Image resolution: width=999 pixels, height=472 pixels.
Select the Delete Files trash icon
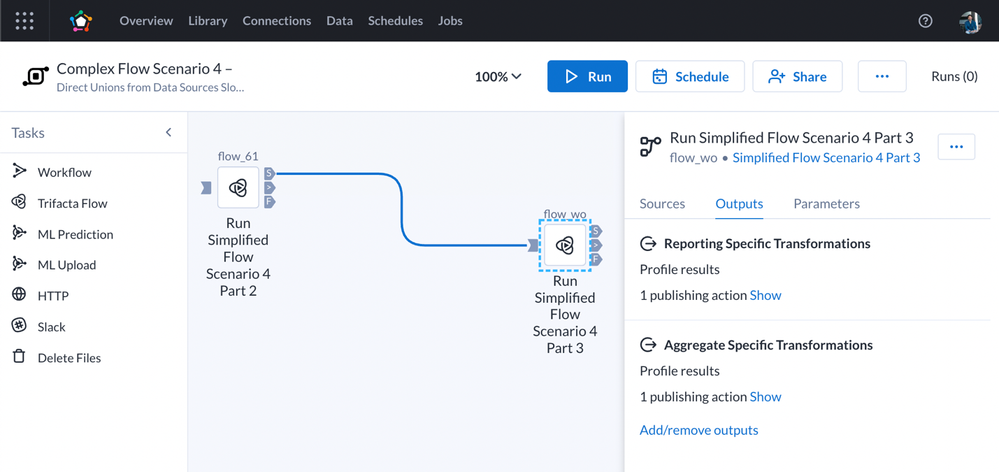point(19,357)
